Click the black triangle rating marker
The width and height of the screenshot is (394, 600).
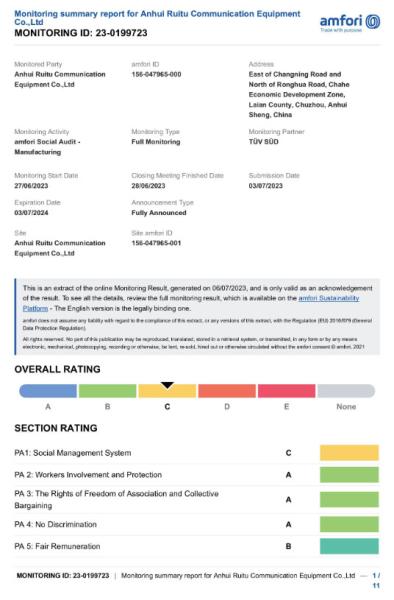tap(167, 385)
